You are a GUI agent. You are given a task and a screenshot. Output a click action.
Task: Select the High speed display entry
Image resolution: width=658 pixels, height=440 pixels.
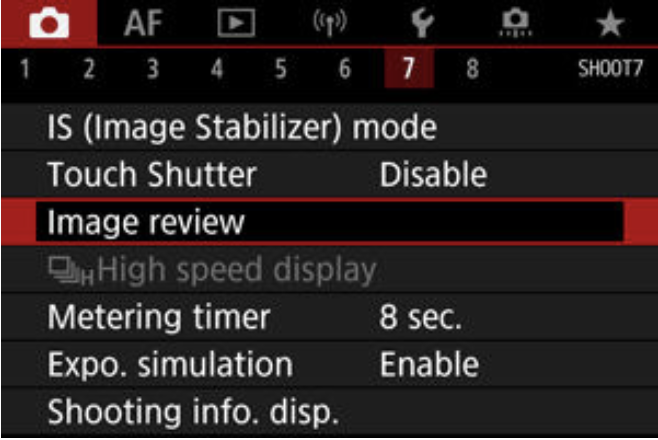tap(329, 269)
